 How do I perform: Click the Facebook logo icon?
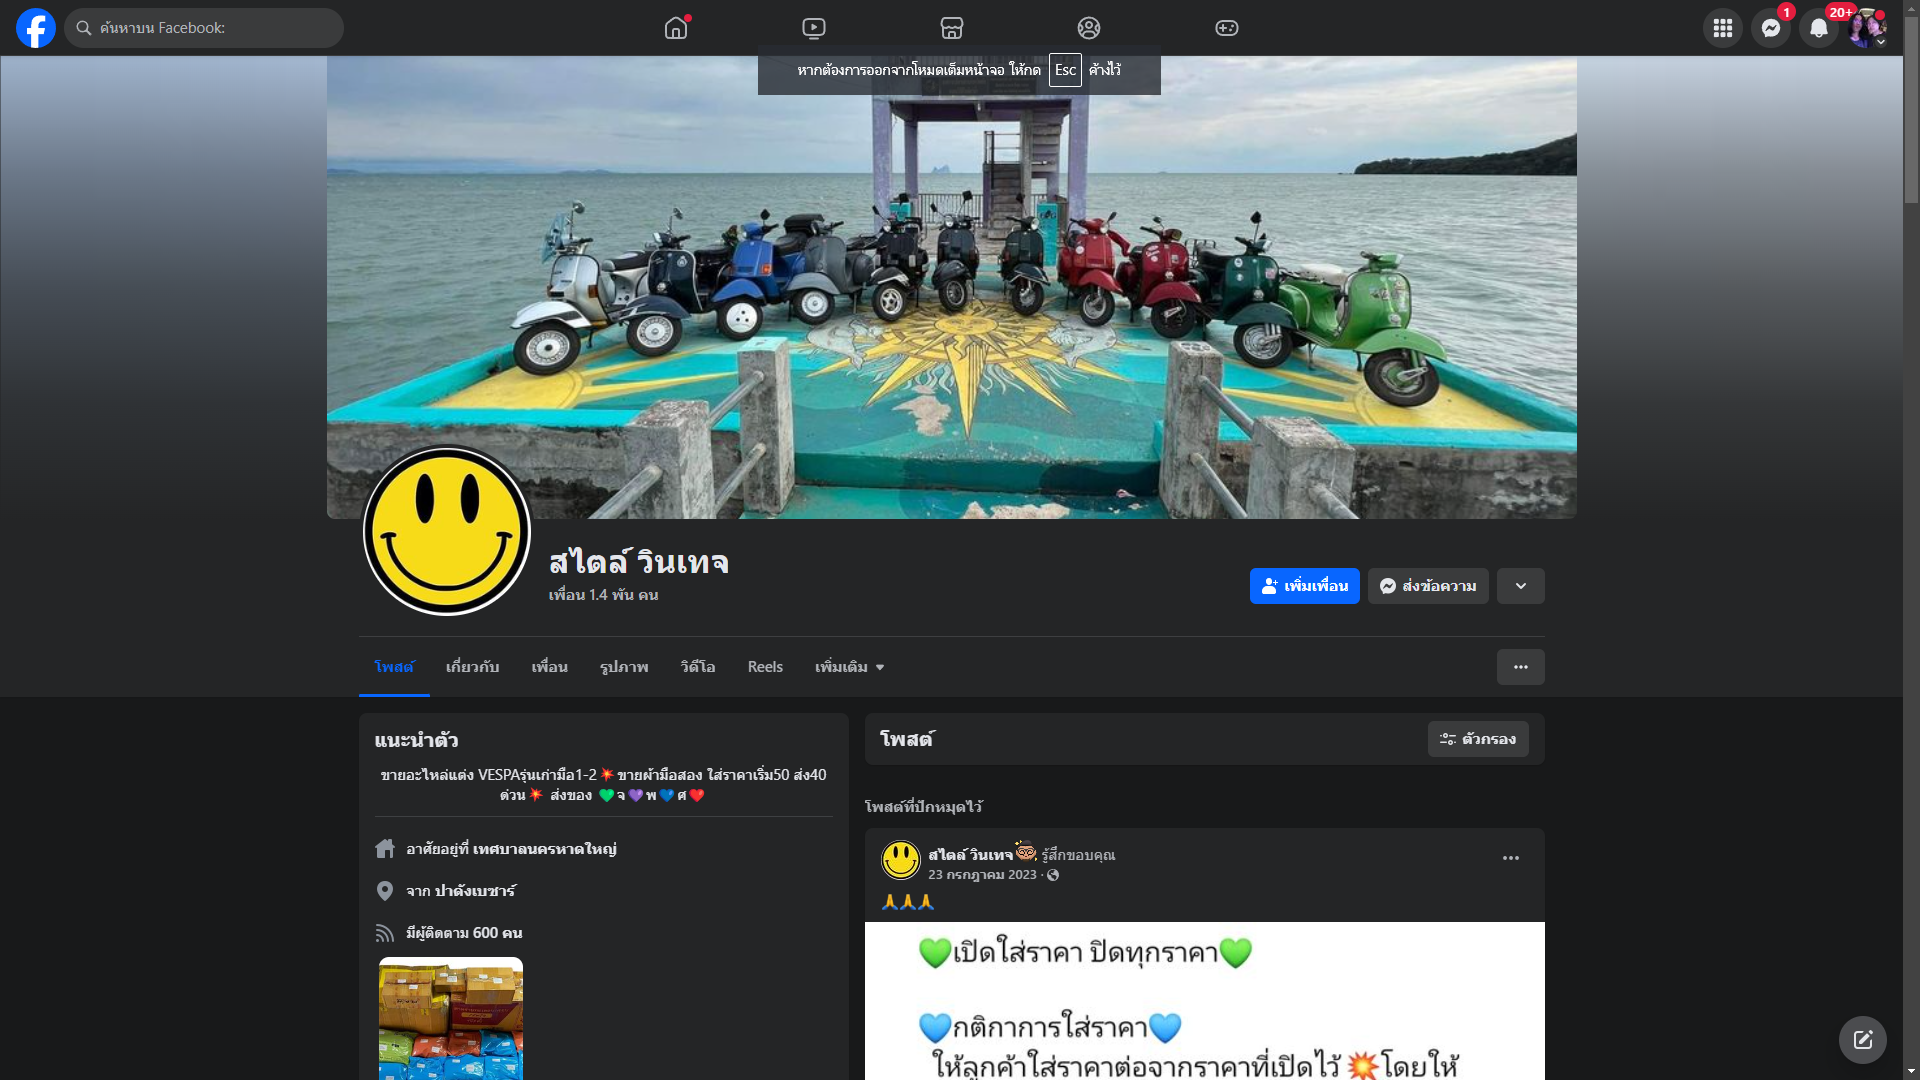click(x=36, y=28)
